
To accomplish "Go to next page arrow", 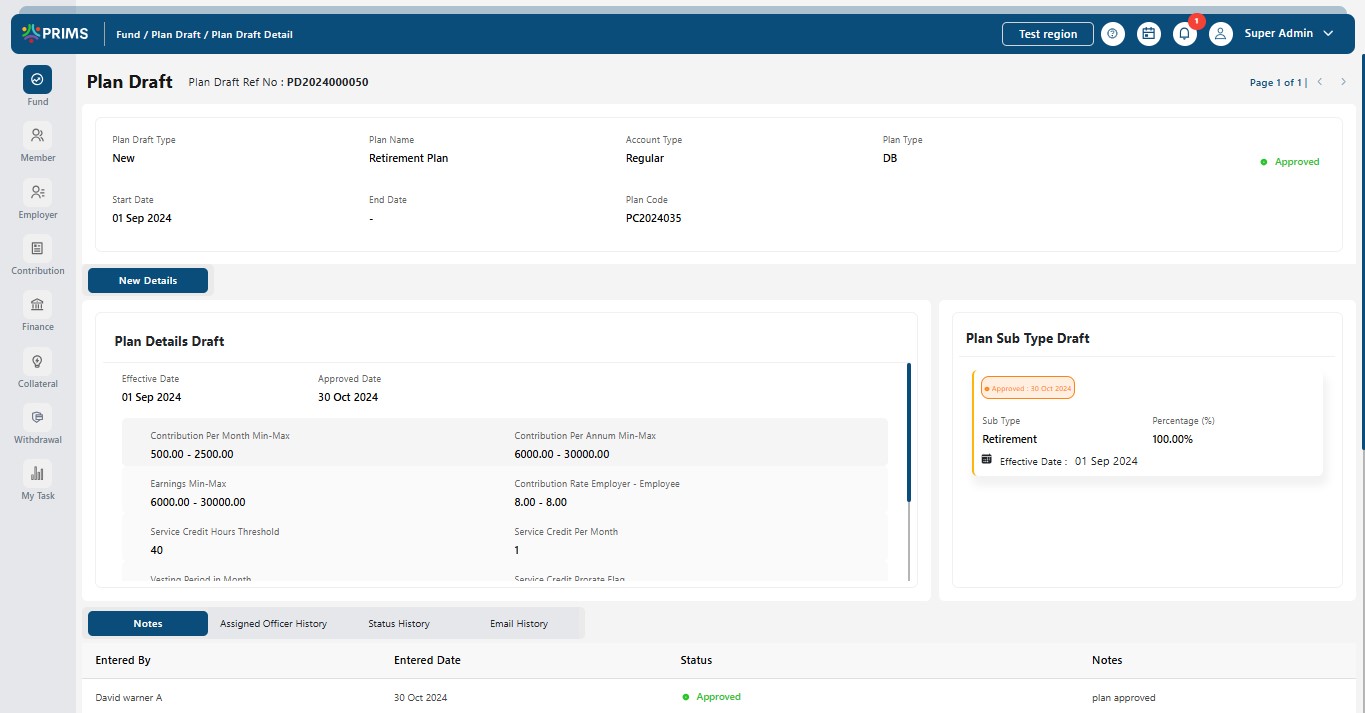I will 1343,82.
